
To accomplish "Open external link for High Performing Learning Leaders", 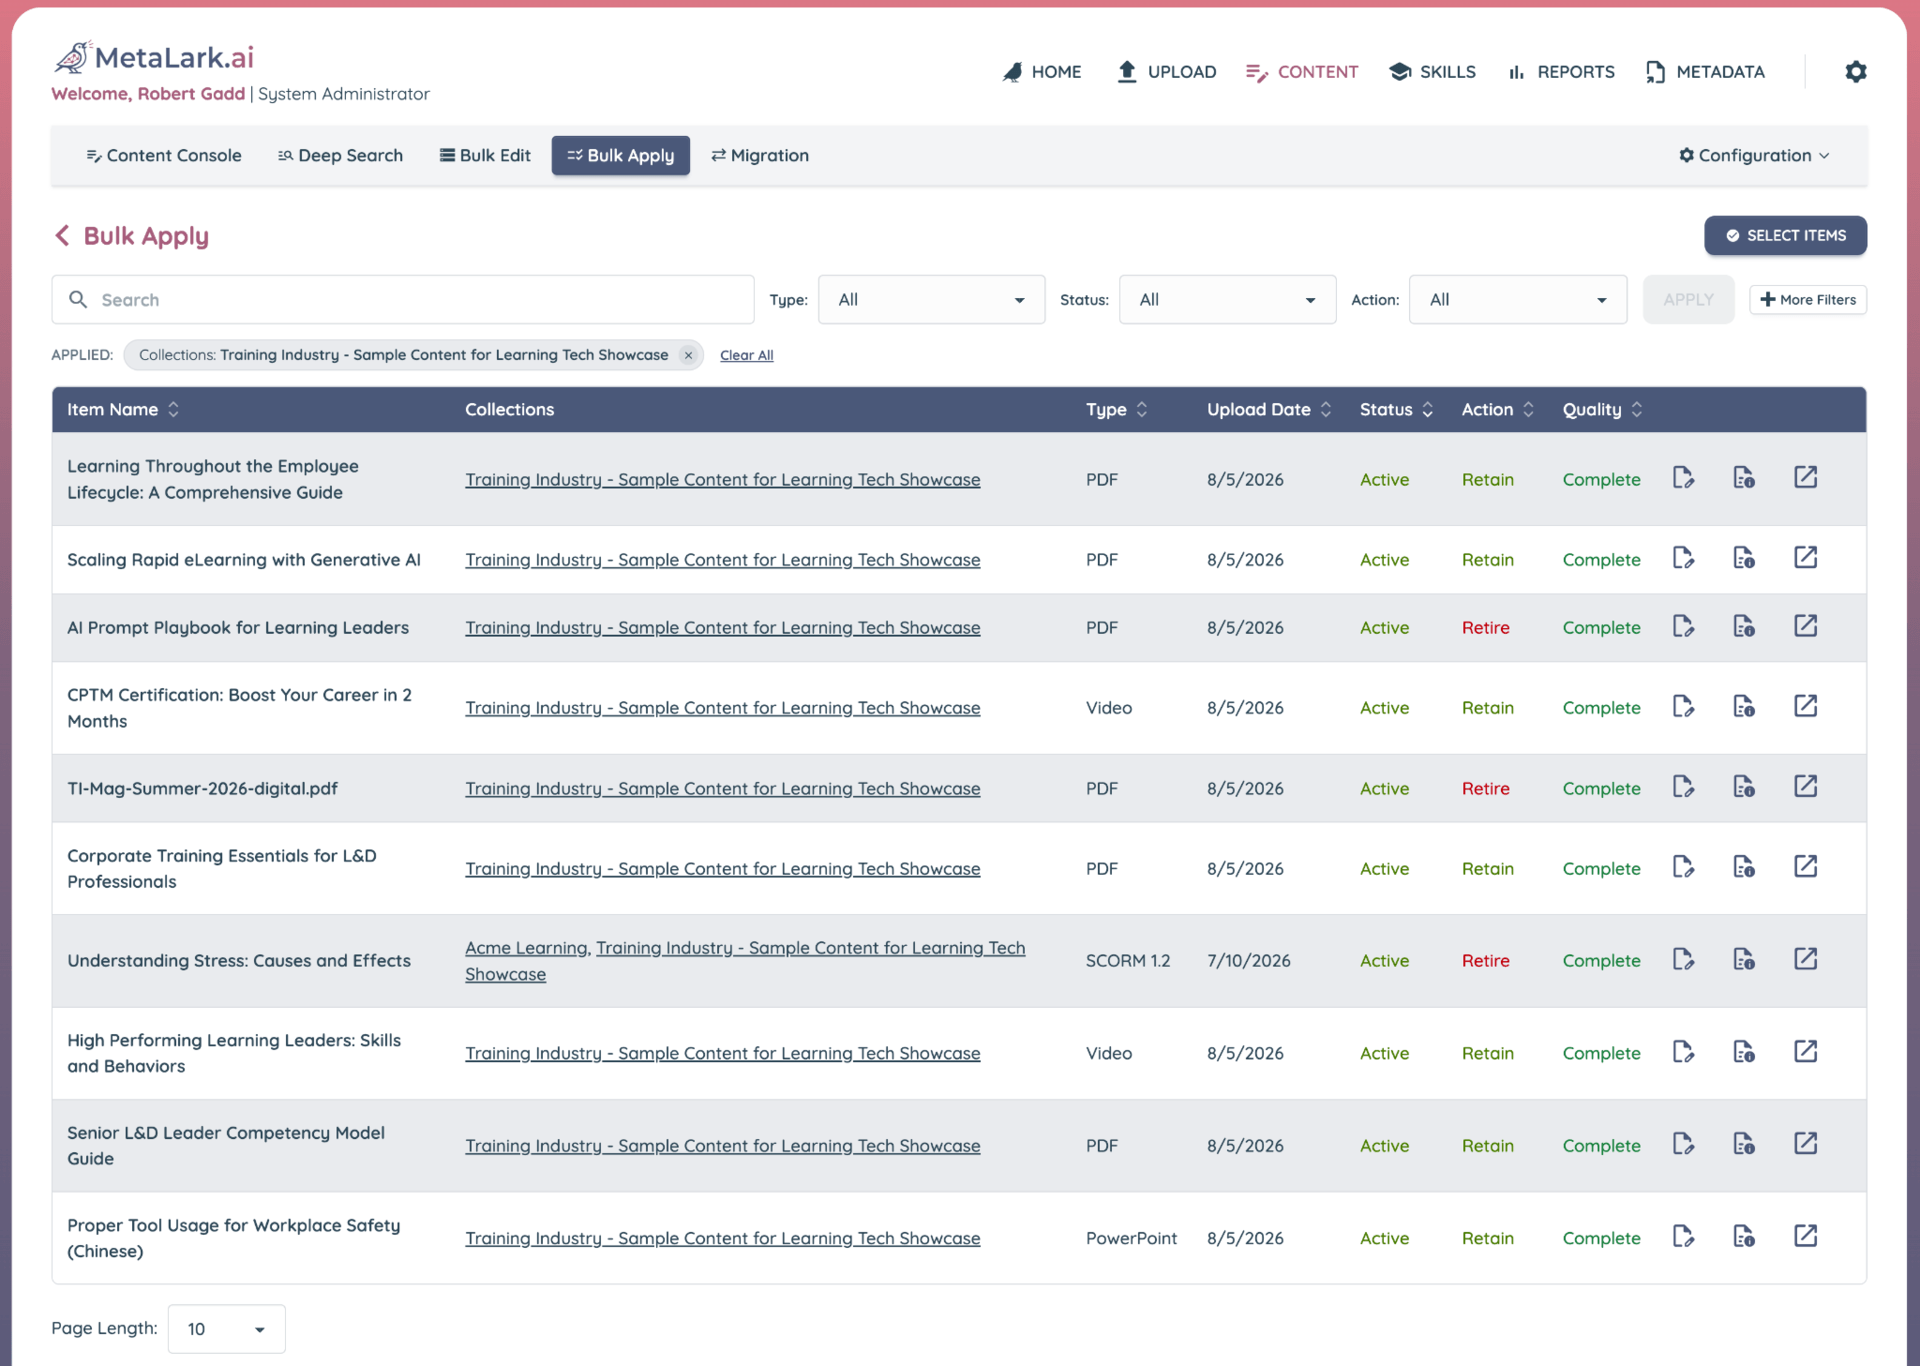I will pos(1805,1052).
